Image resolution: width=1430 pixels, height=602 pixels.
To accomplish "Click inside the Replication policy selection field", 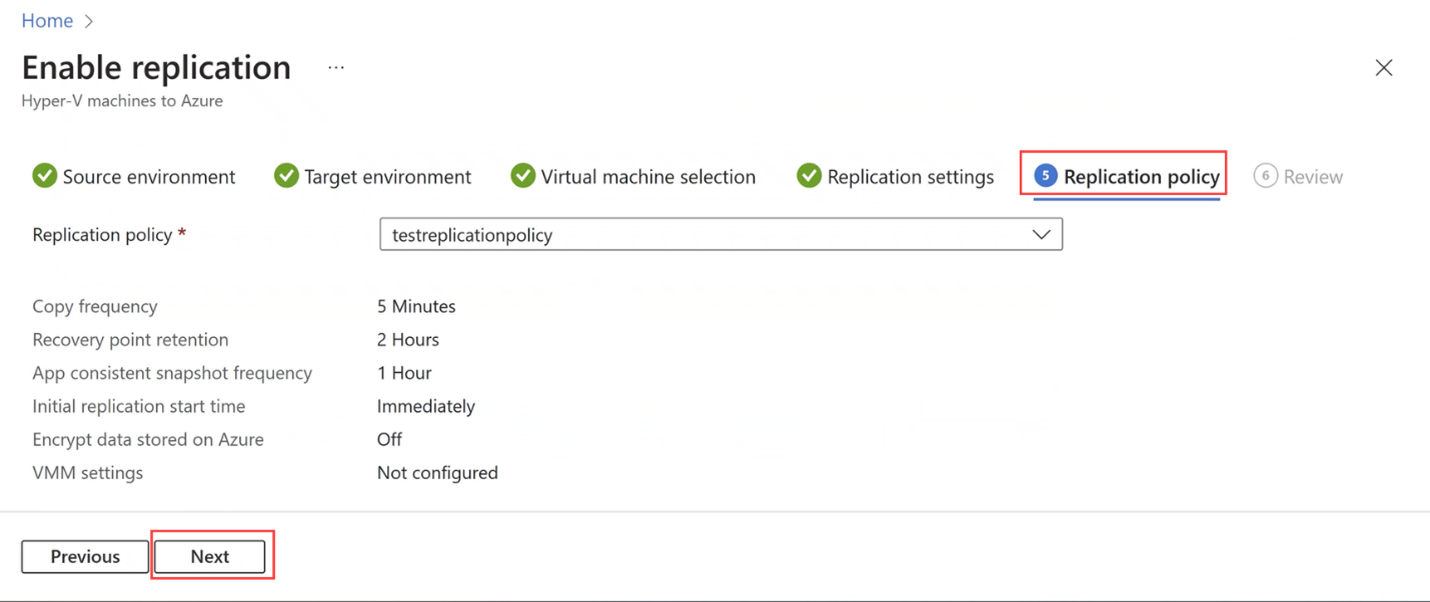I will [700, 234].
